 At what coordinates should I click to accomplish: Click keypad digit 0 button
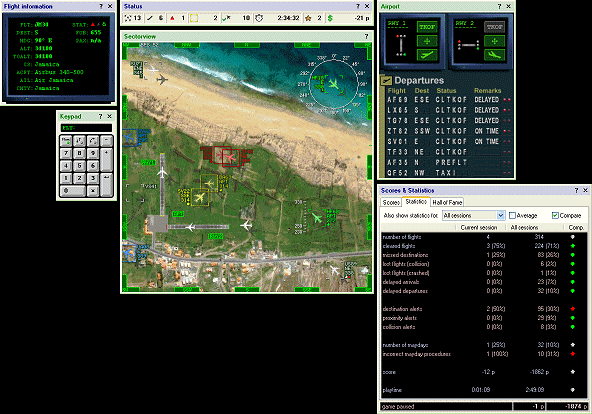(x=72, y=191)
